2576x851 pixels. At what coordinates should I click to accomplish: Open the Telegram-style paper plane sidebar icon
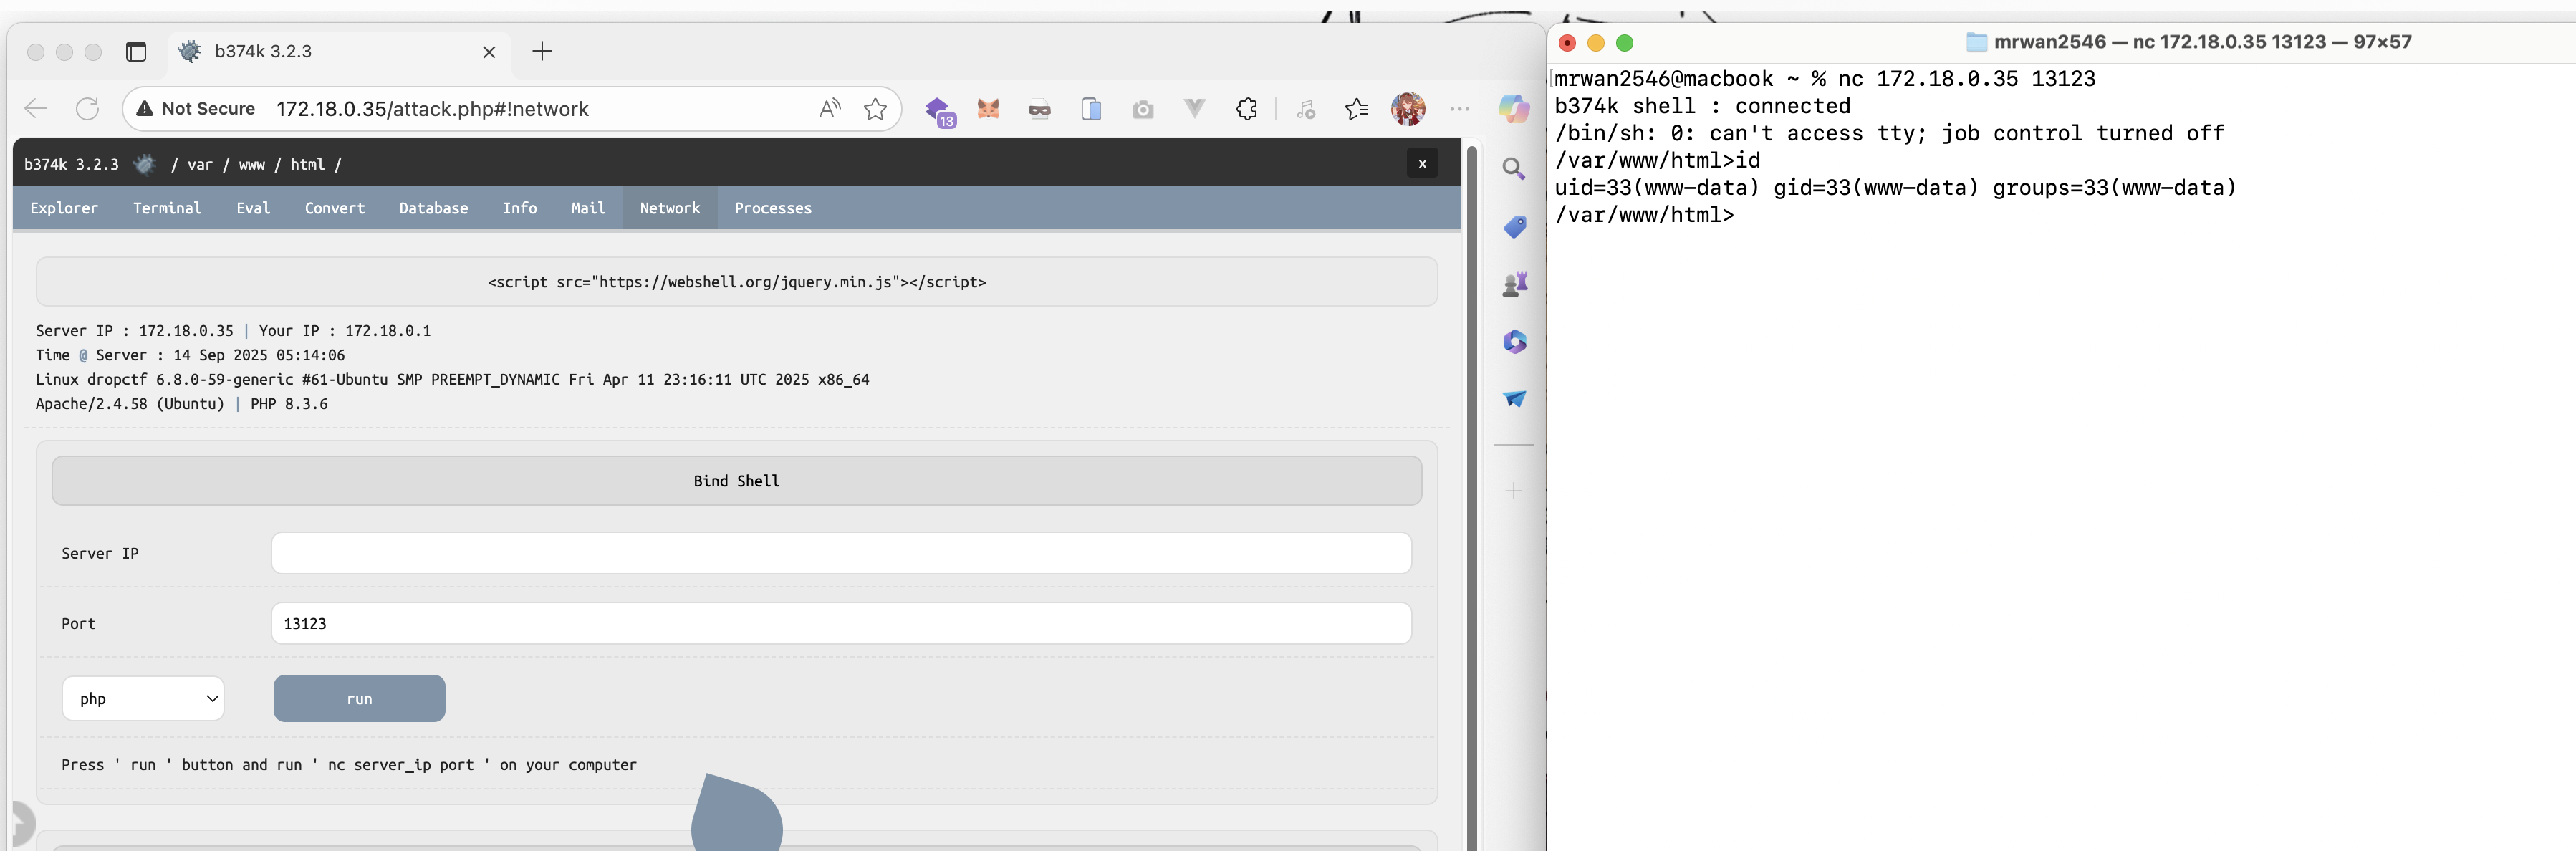click(1514, 399)
